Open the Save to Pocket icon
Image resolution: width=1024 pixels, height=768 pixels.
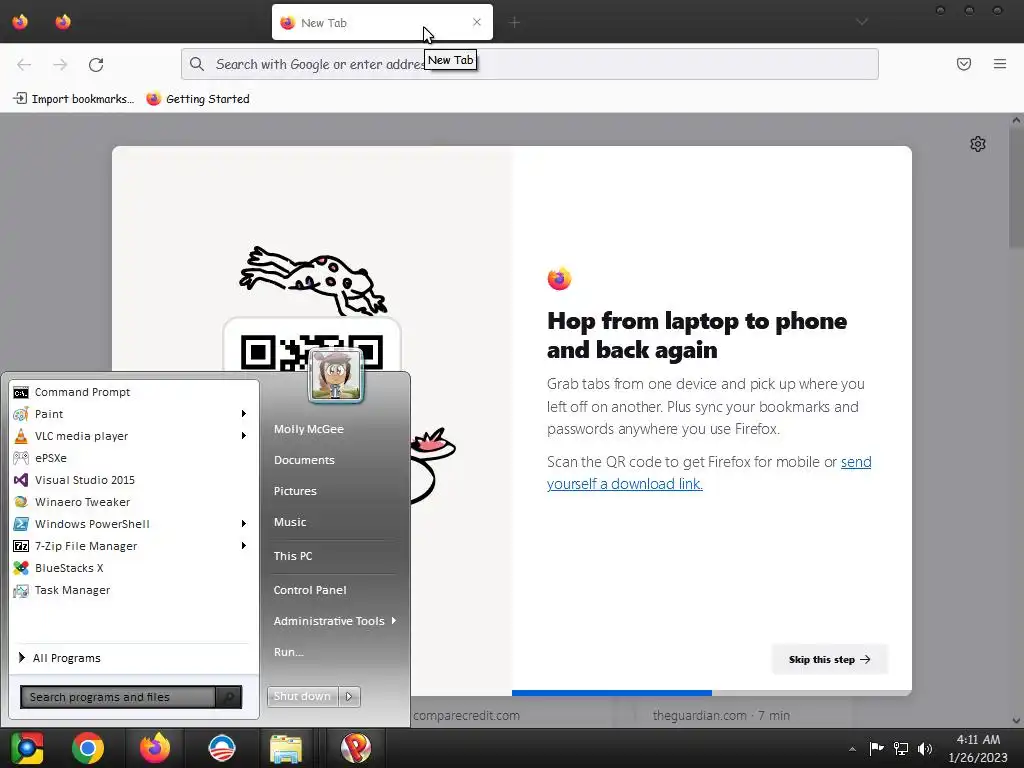pyautogui.click(x=964, y=64)
